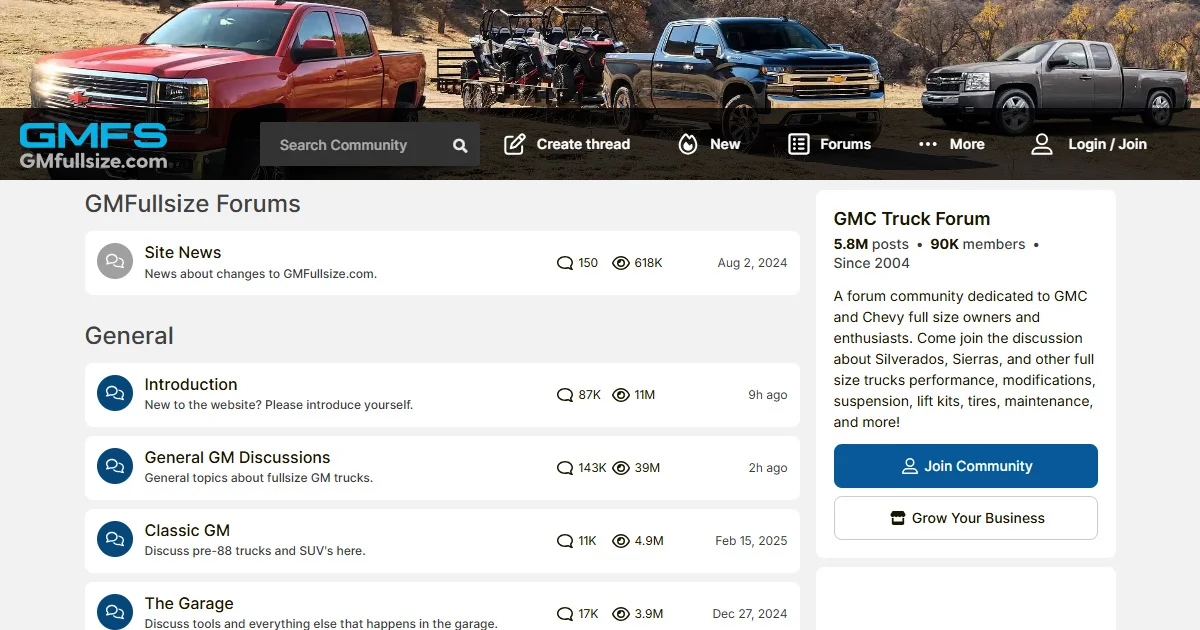Open the New posts menu item
1200x630 pixels.
709,144
